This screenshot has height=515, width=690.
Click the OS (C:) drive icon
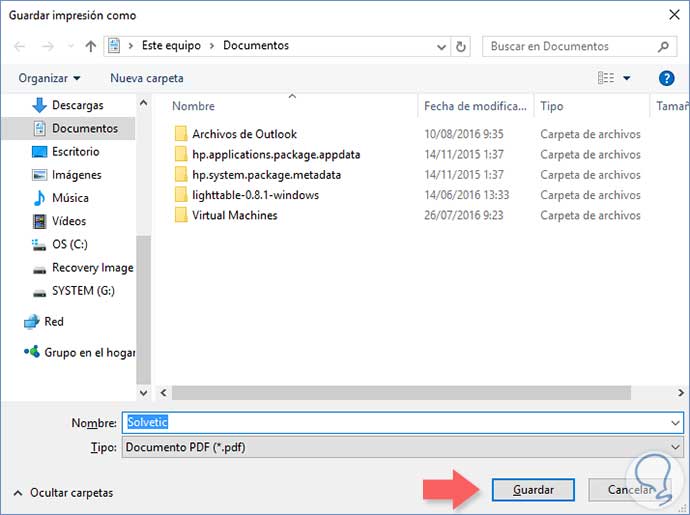39,245
